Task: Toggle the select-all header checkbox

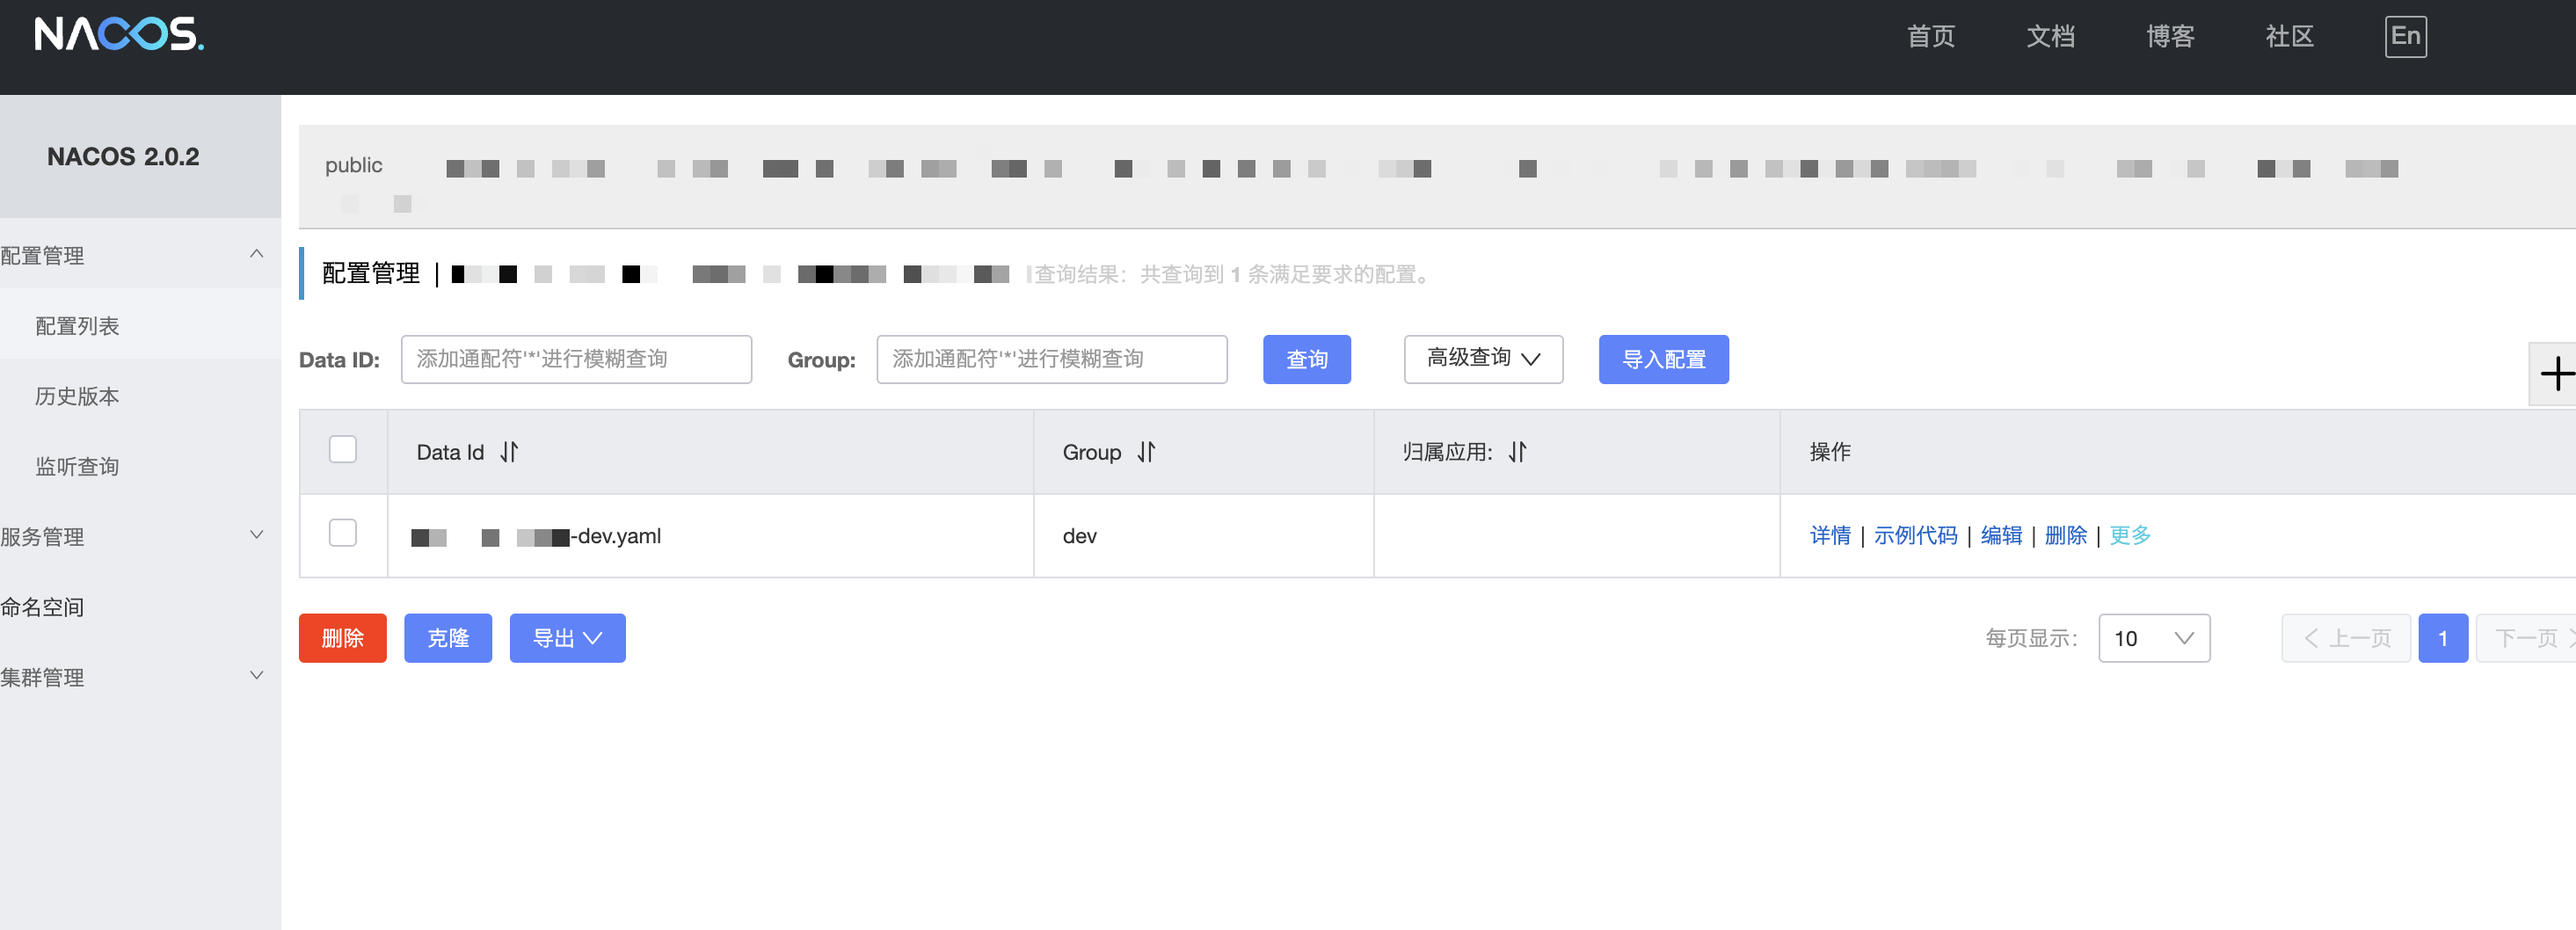Action: 343,450
